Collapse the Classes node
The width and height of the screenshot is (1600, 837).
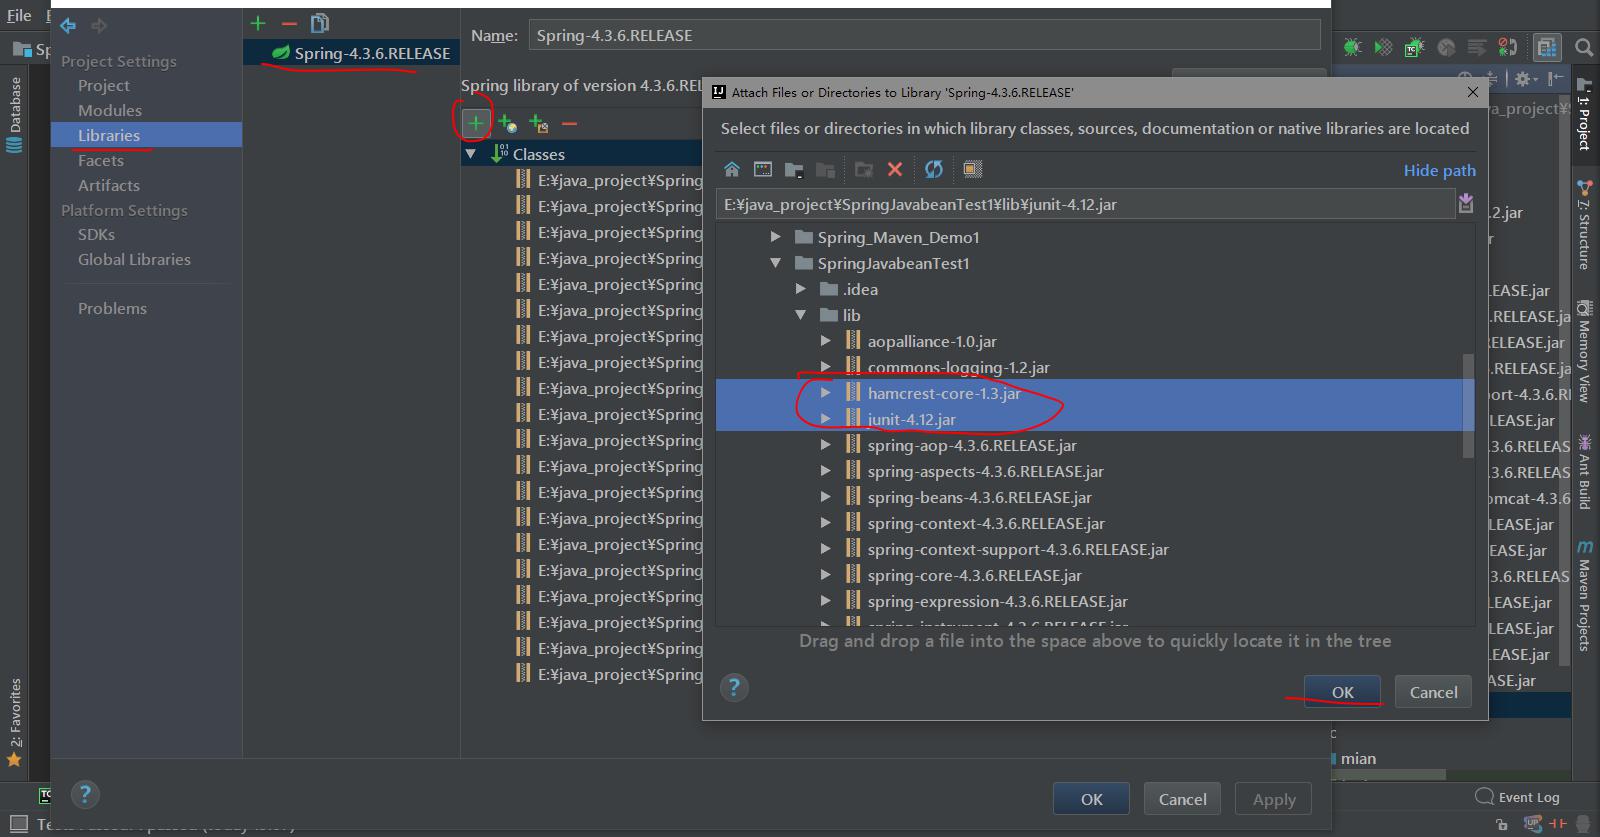point(470,154)
